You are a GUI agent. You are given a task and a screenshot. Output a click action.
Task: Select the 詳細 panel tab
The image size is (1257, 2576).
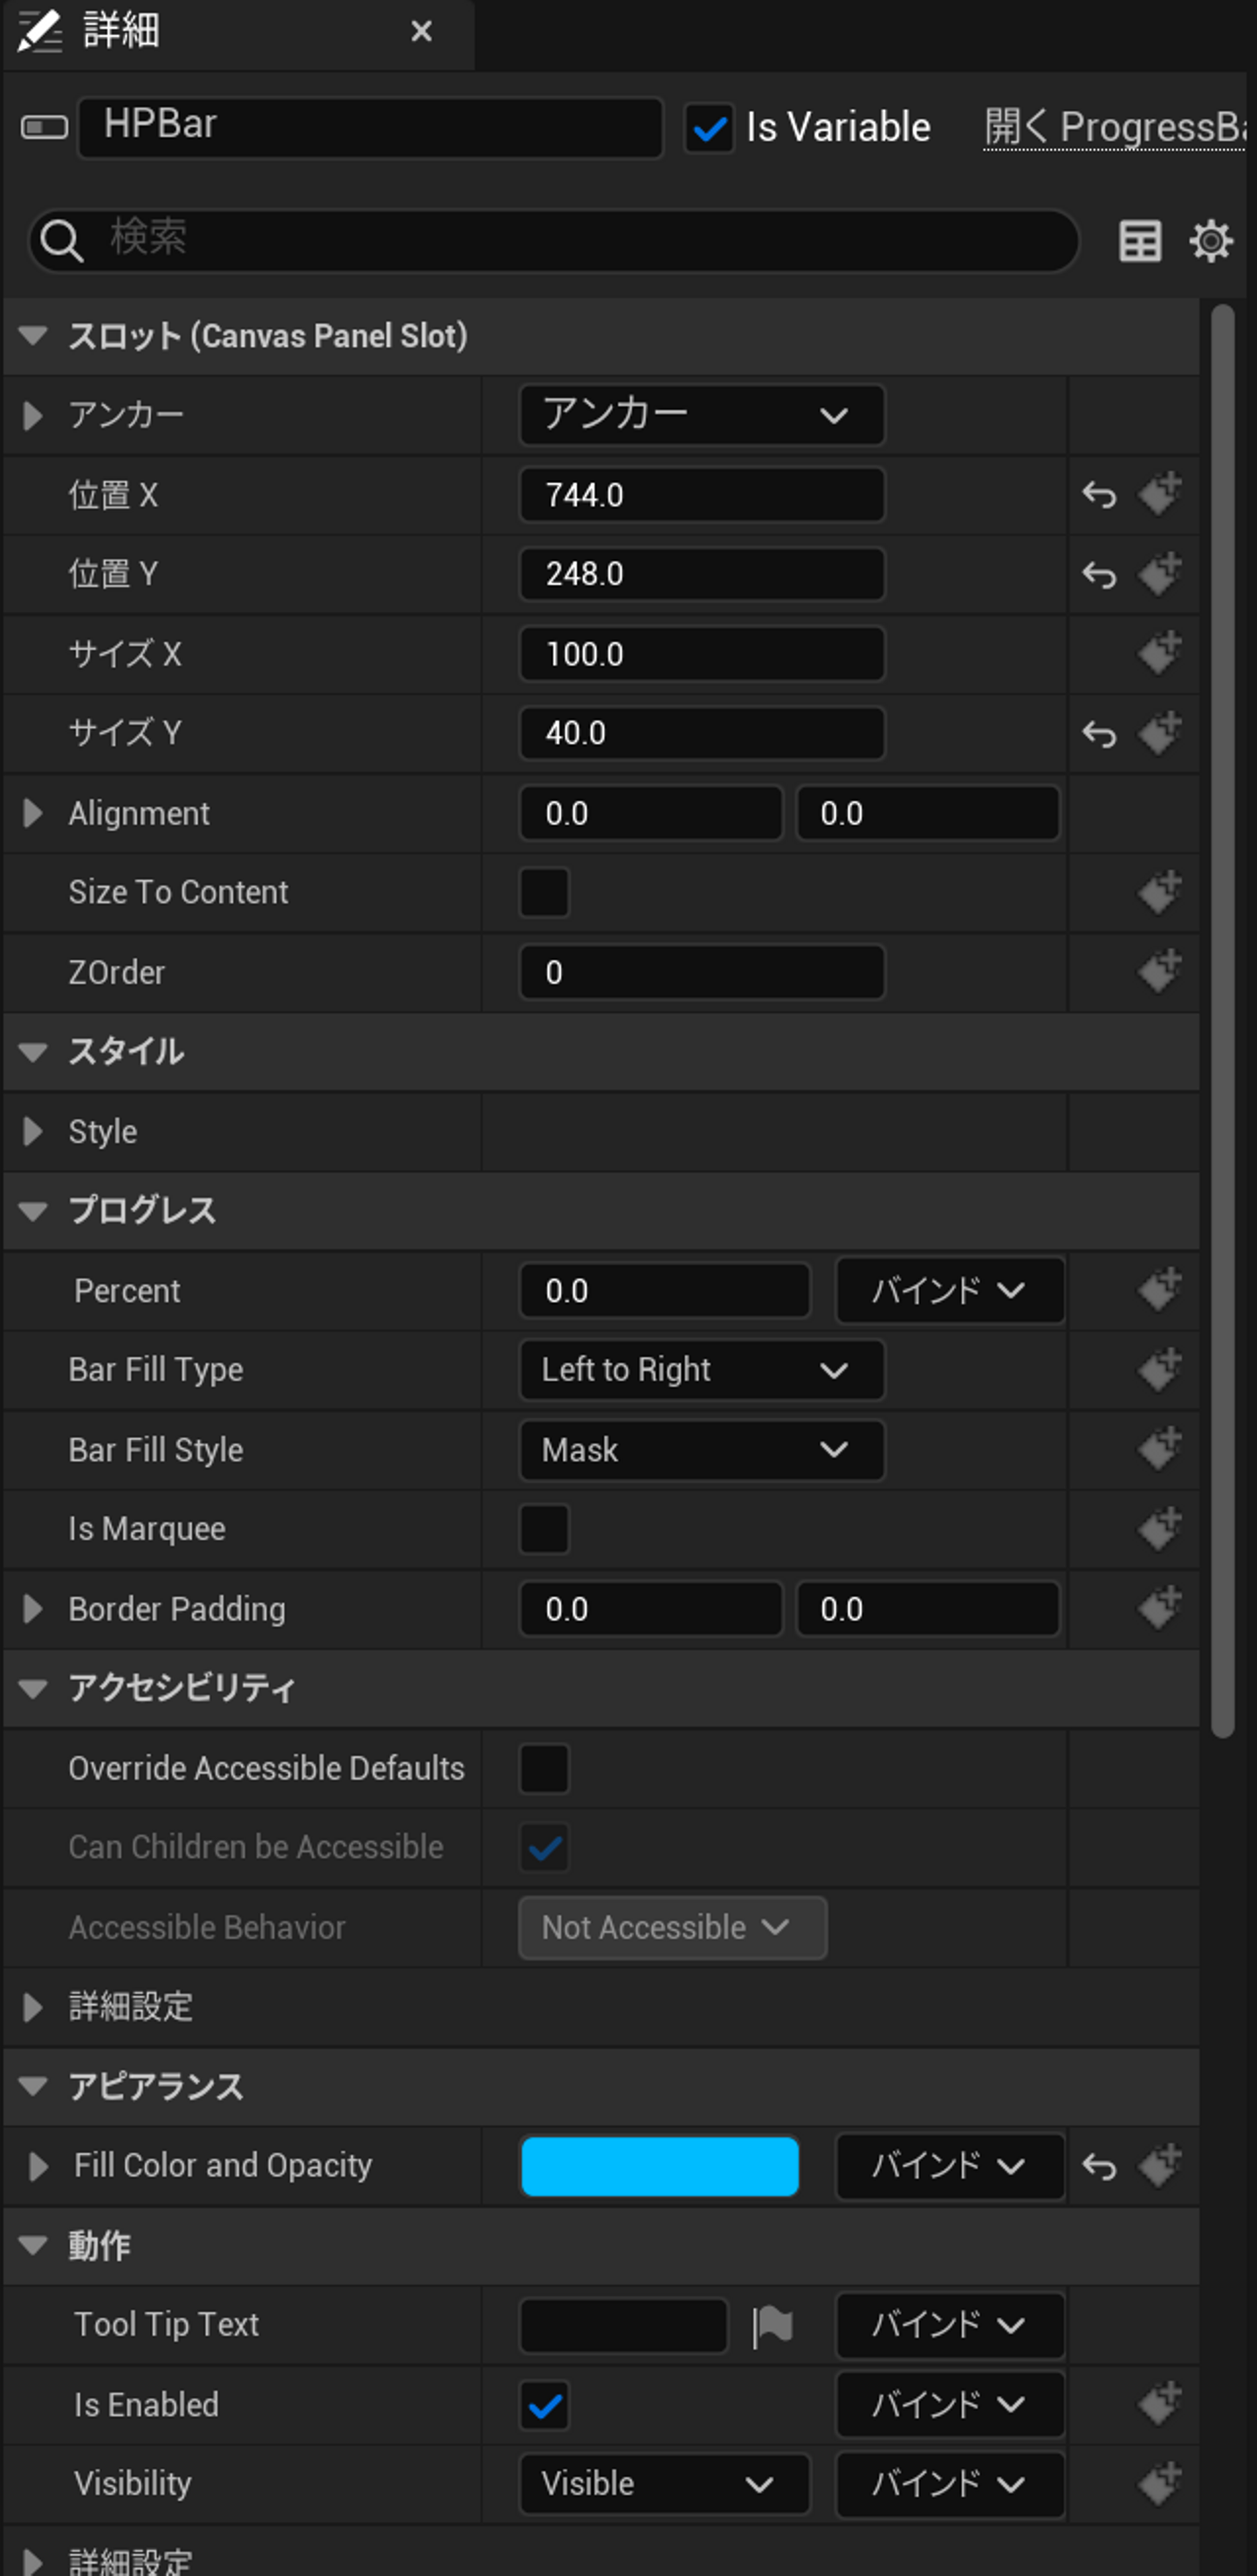(121, 32)
